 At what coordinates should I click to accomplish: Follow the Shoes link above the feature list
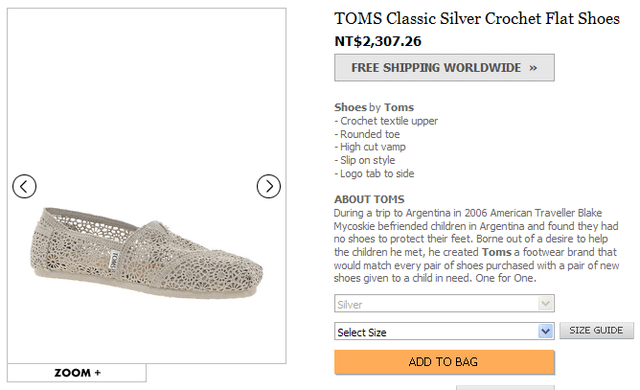tap(351, 107)
